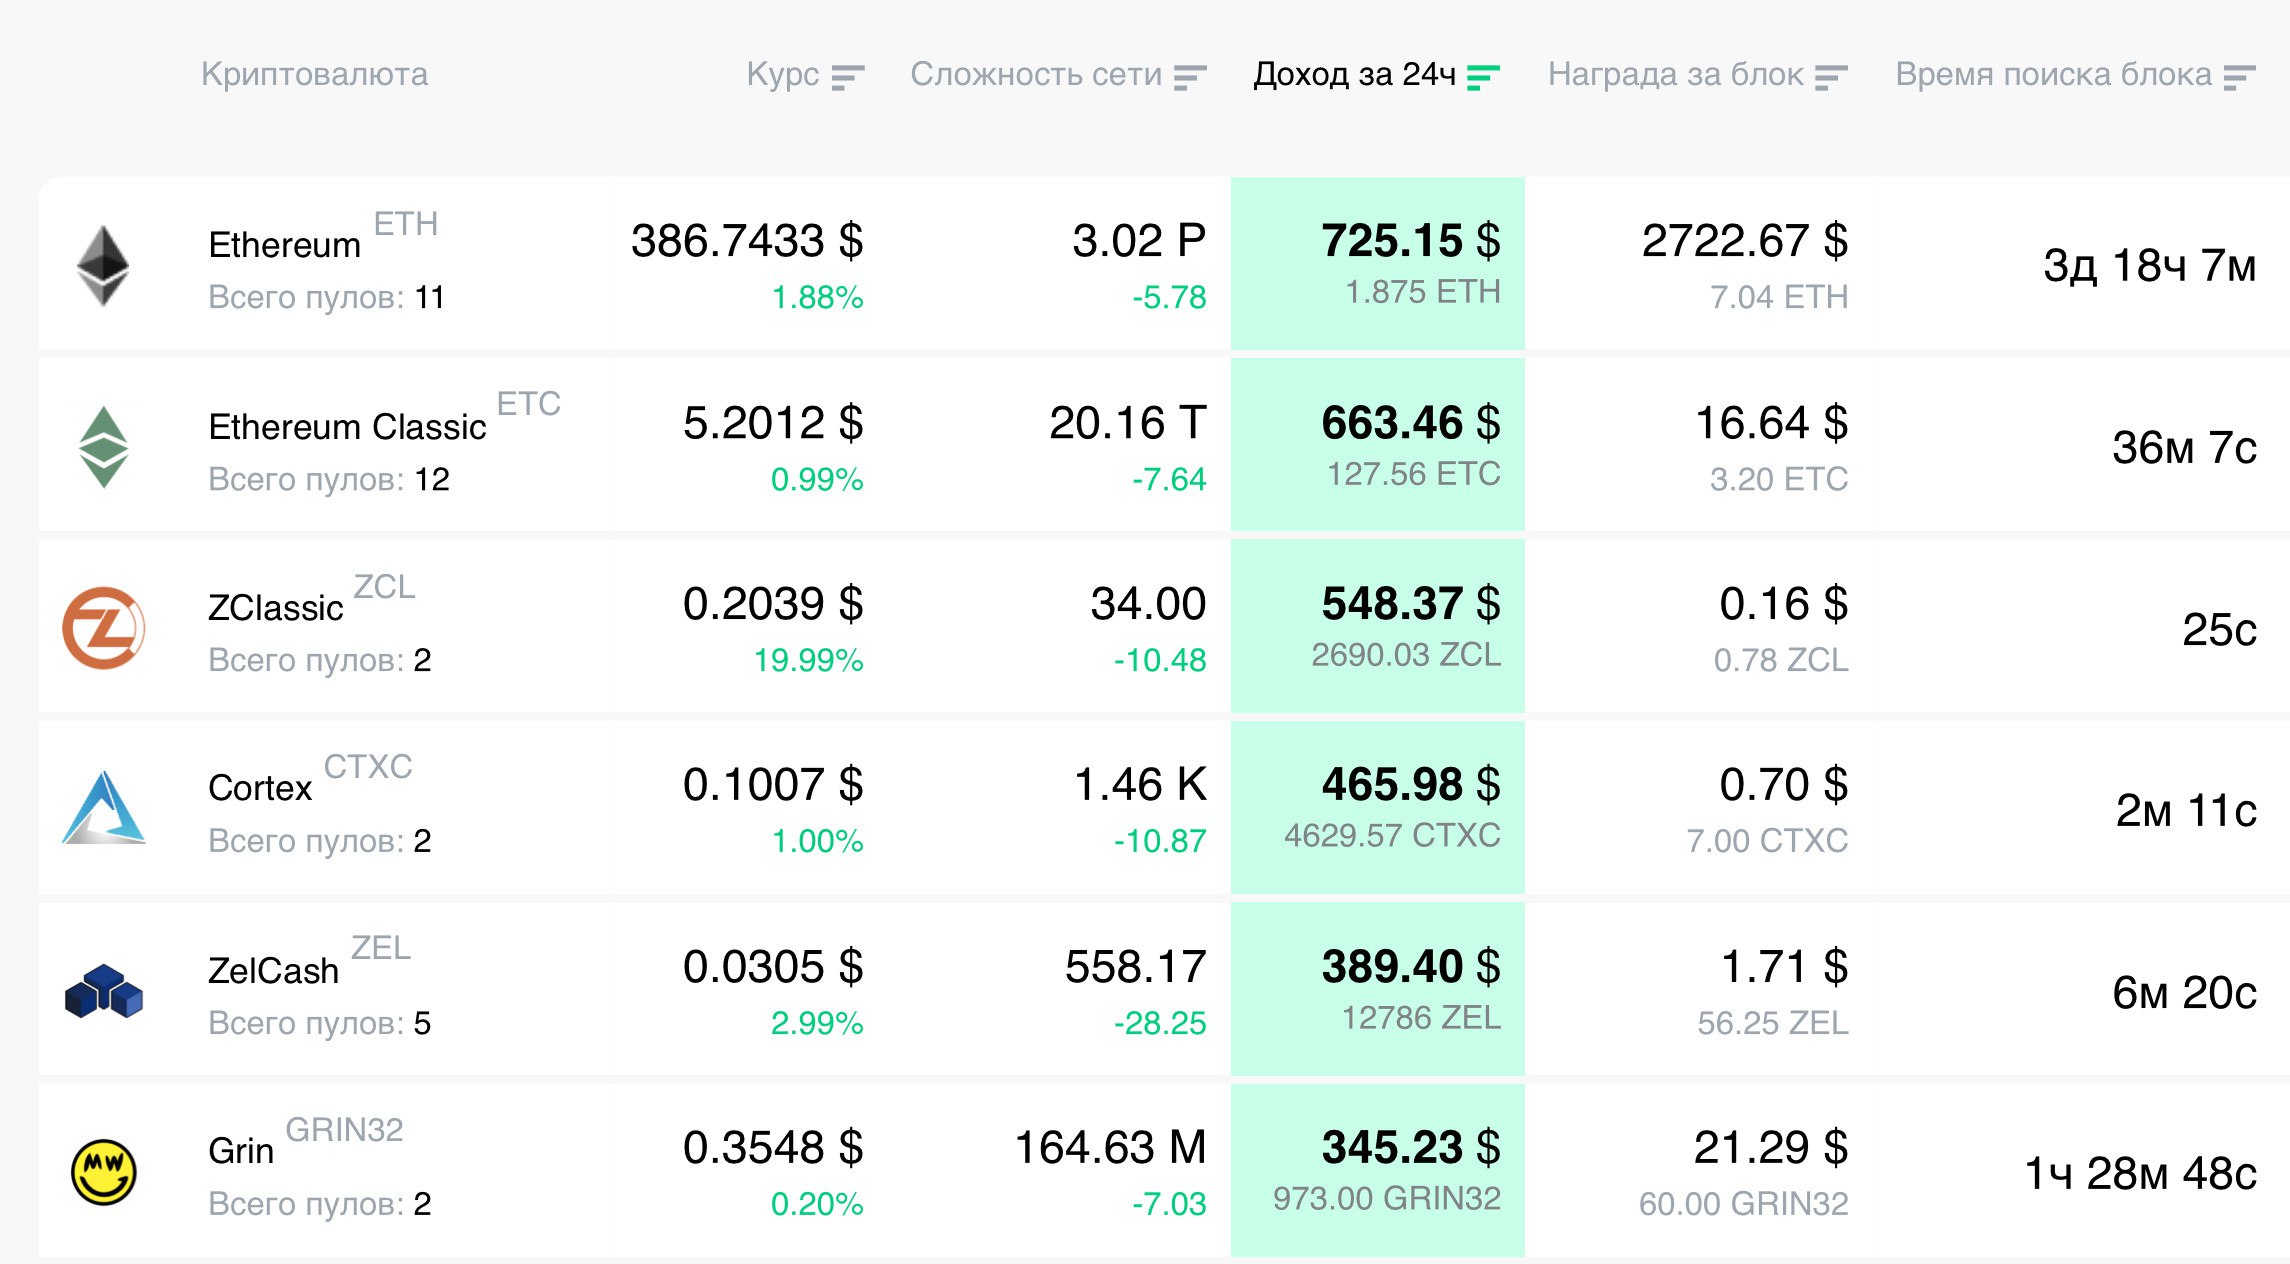Click Всего пулов: 5 under ZelCash
This screenshot has height=1264, width=2290.
(x=319, y=1024)
